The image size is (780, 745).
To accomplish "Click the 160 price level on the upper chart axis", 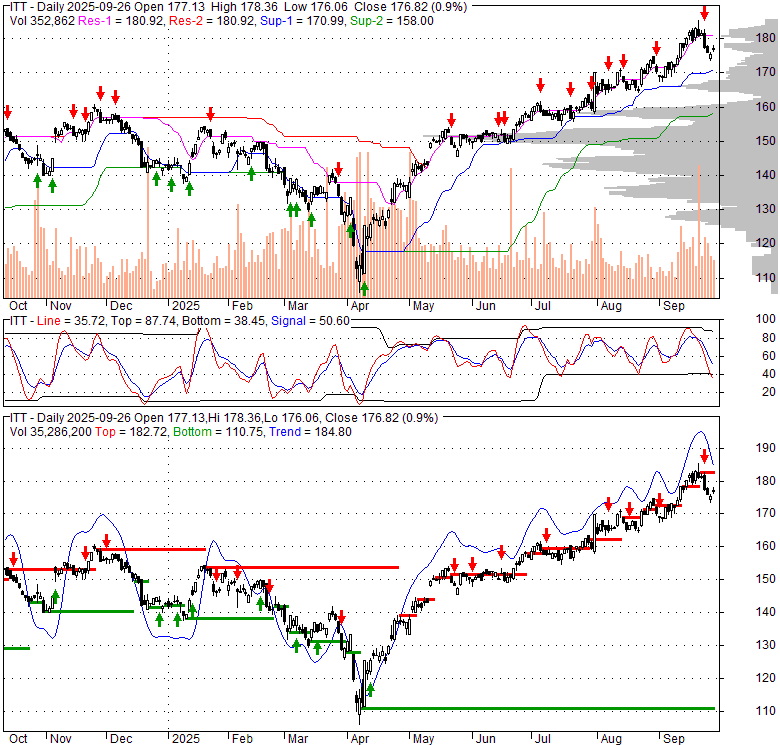I will (x=765, y=107).
